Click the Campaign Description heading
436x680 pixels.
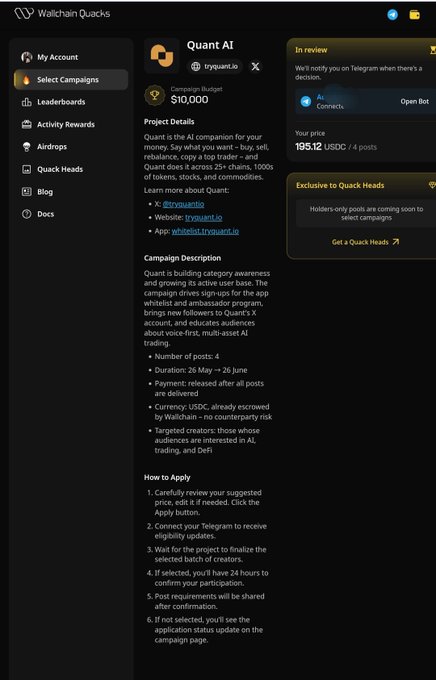pos(182,258)
